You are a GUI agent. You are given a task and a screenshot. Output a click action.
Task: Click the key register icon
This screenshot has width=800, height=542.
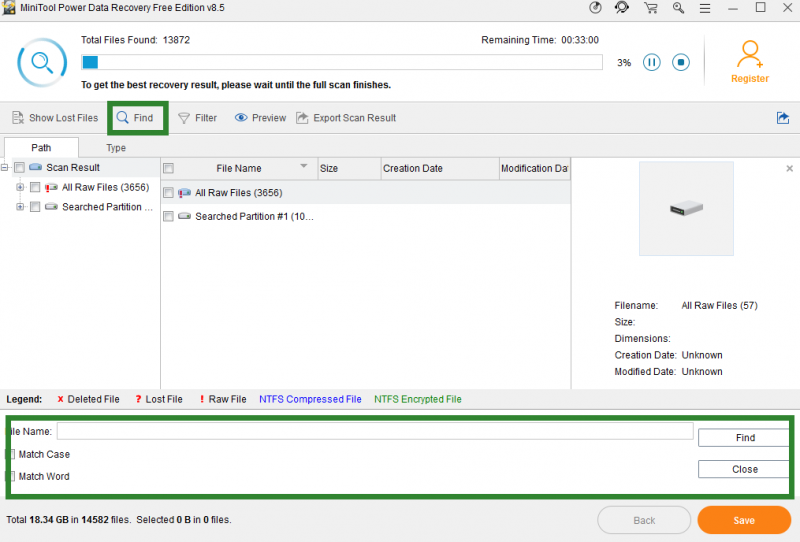[678, 8]
